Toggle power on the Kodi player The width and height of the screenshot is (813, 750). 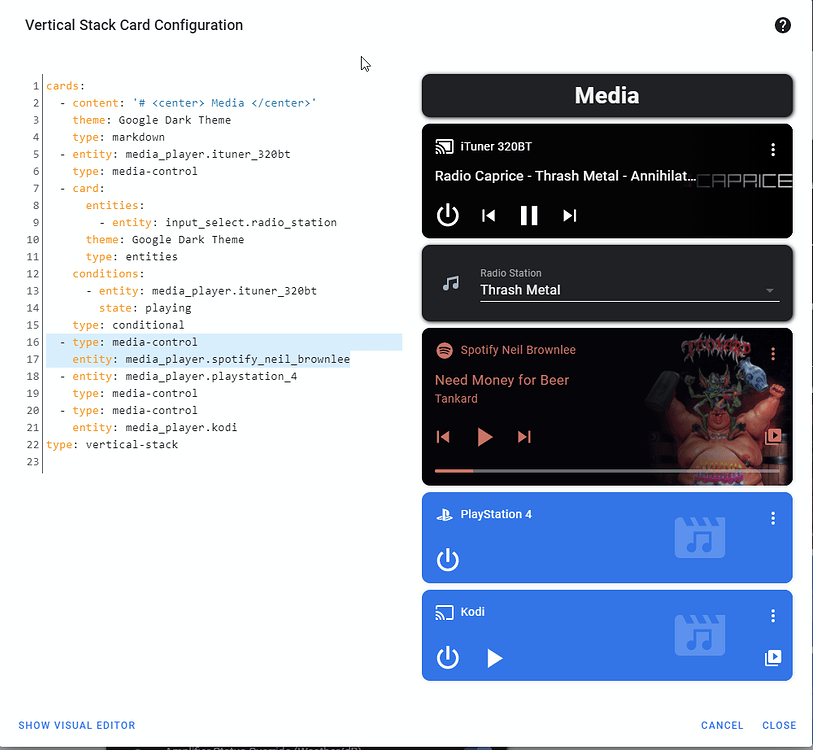coord(447,657)
